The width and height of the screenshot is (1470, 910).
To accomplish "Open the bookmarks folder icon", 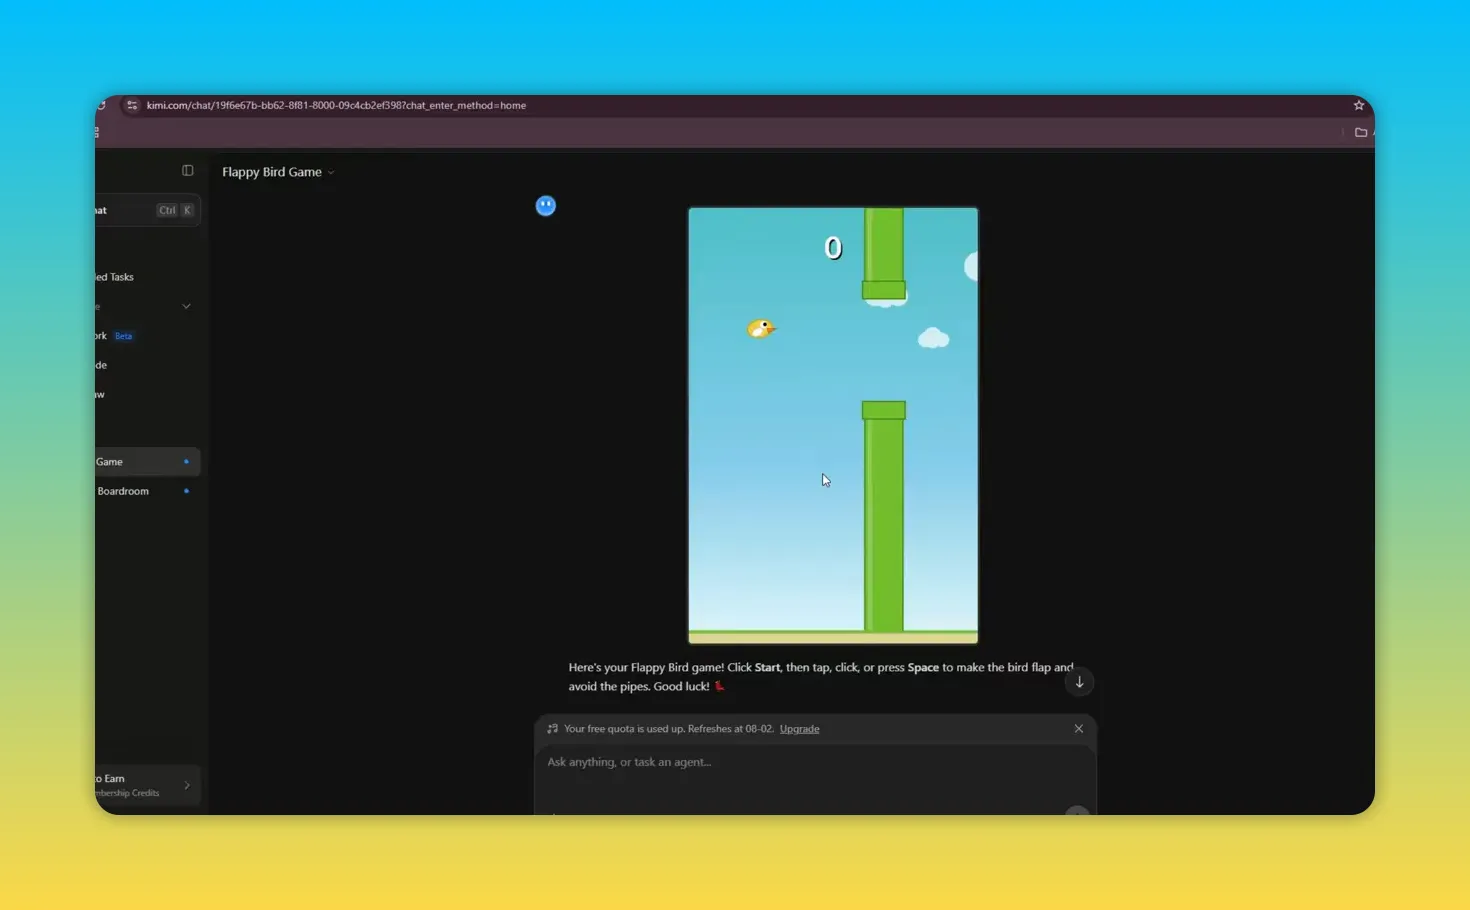I will (1361, 132).
